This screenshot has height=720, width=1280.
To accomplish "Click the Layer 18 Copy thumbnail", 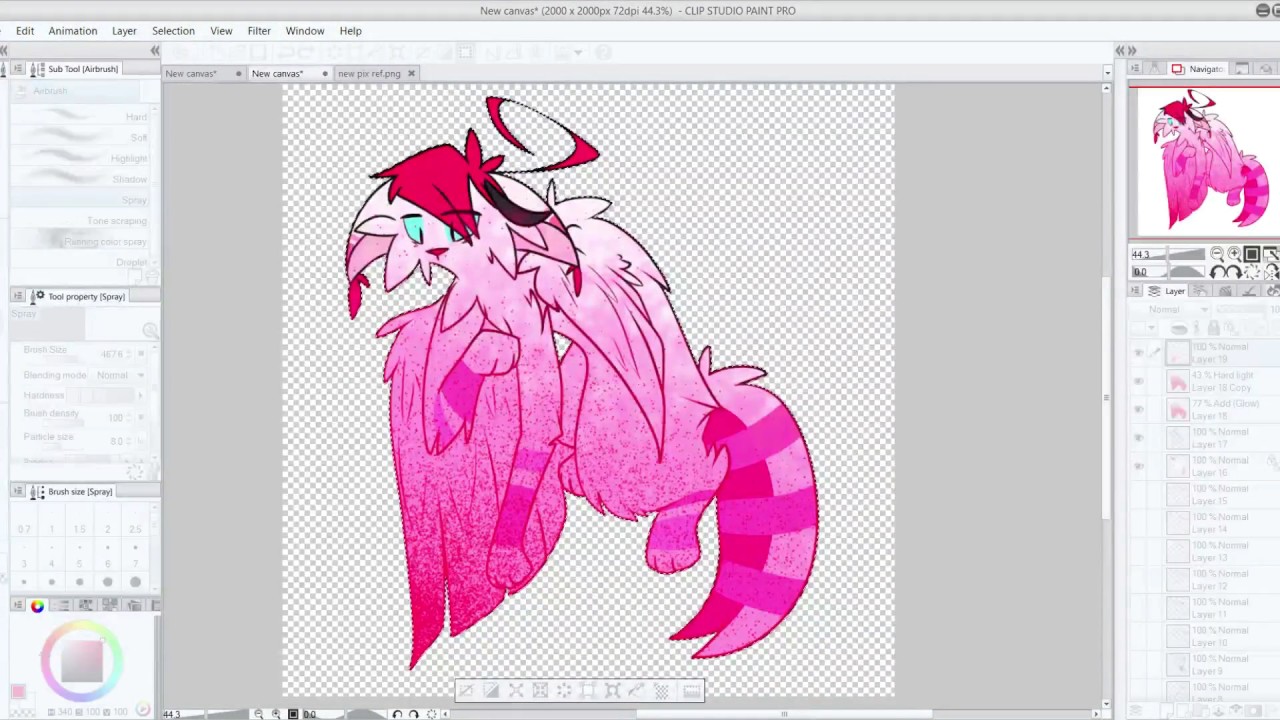I will tap(1178, 382).
